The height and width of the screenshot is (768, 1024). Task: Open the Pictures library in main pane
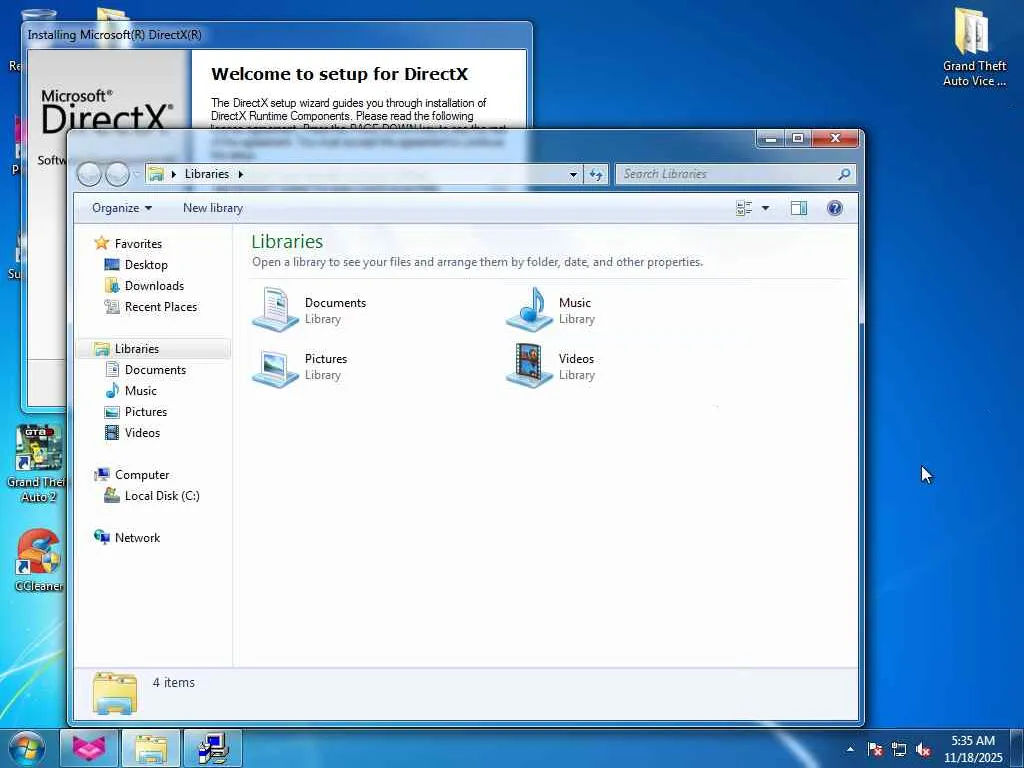click(300, 366)
